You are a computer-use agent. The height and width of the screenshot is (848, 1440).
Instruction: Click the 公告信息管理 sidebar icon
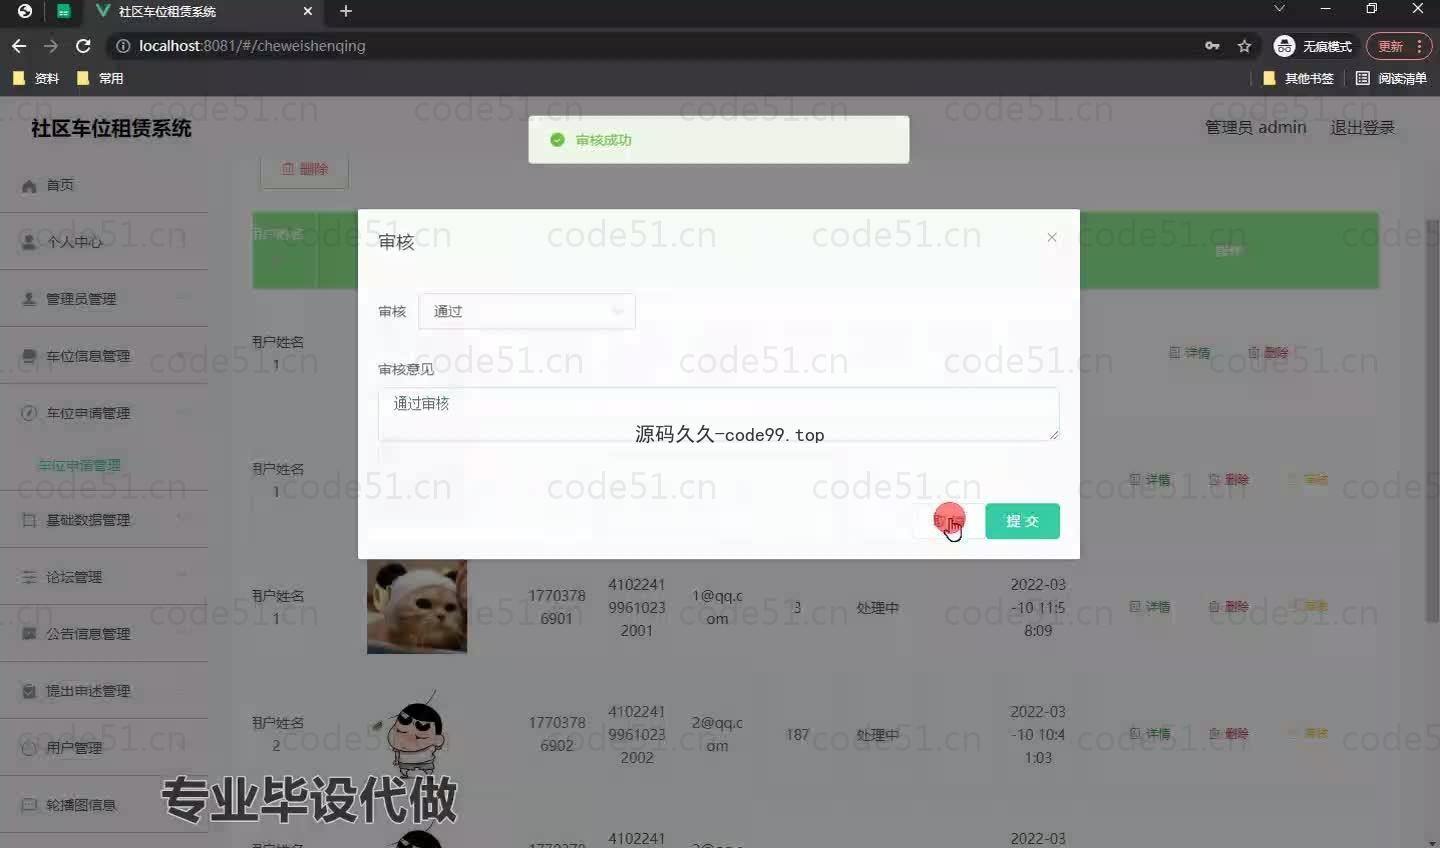29,634
